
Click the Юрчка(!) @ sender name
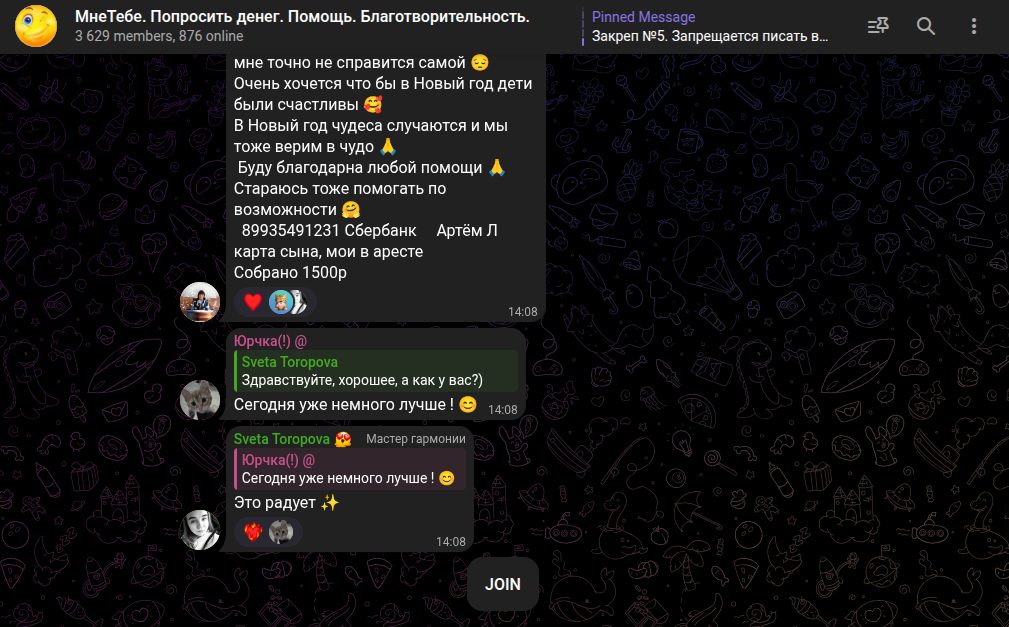[x=270, y=341]
